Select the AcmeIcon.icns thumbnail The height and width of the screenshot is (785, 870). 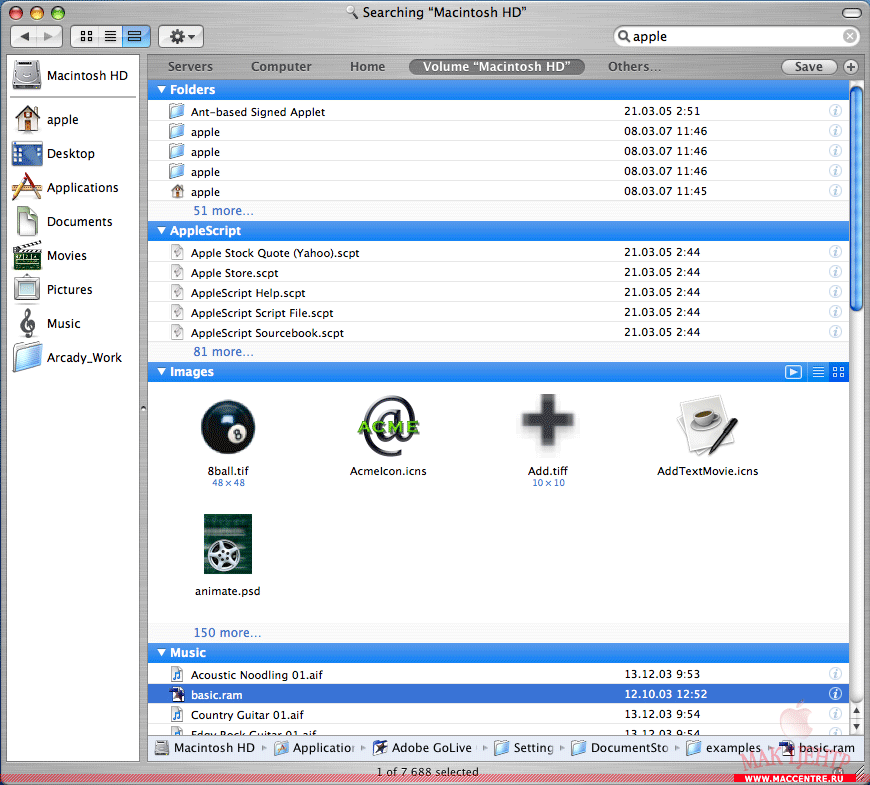pos(388,426)
